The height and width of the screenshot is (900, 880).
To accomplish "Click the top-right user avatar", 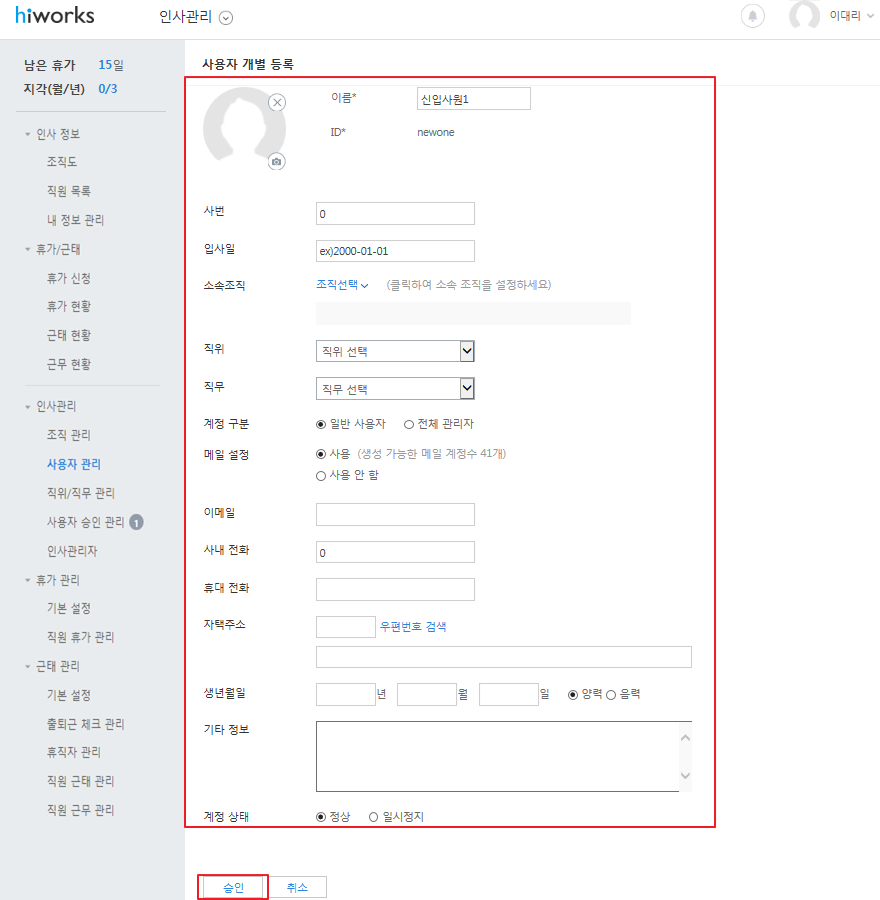I will click(804, 15).
